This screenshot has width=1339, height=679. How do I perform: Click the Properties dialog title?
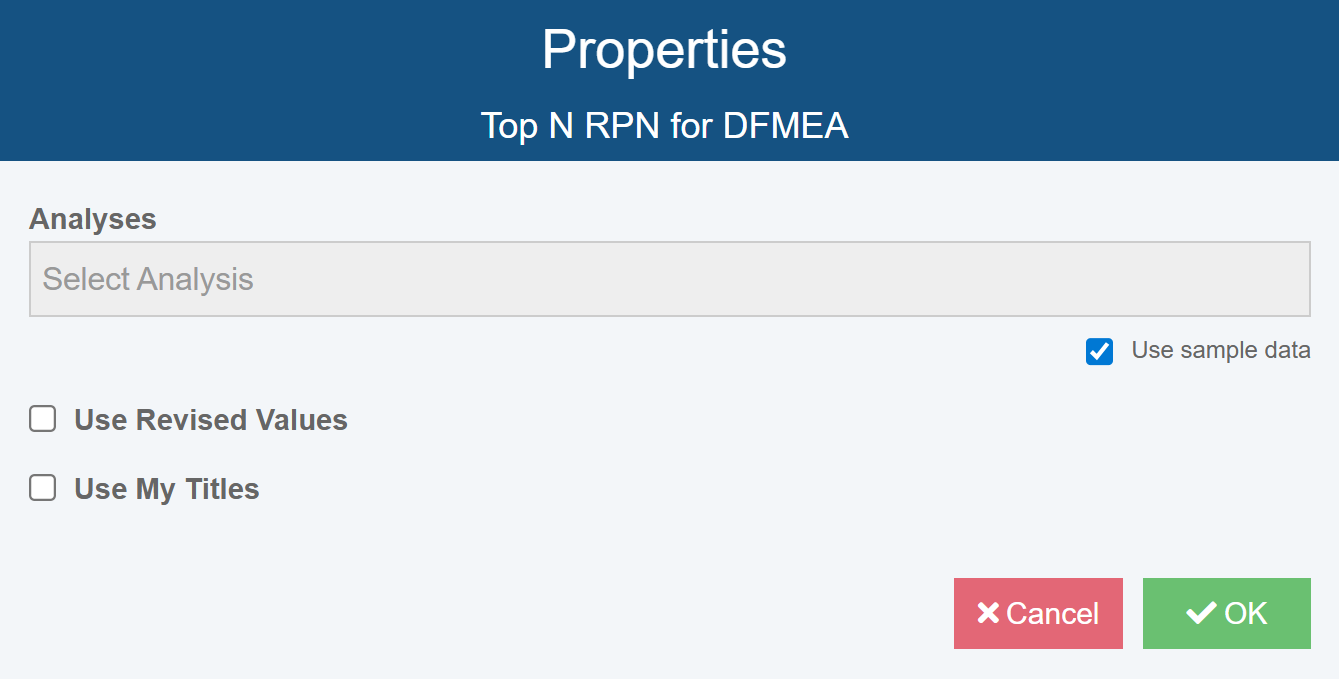tap(664, 49)
